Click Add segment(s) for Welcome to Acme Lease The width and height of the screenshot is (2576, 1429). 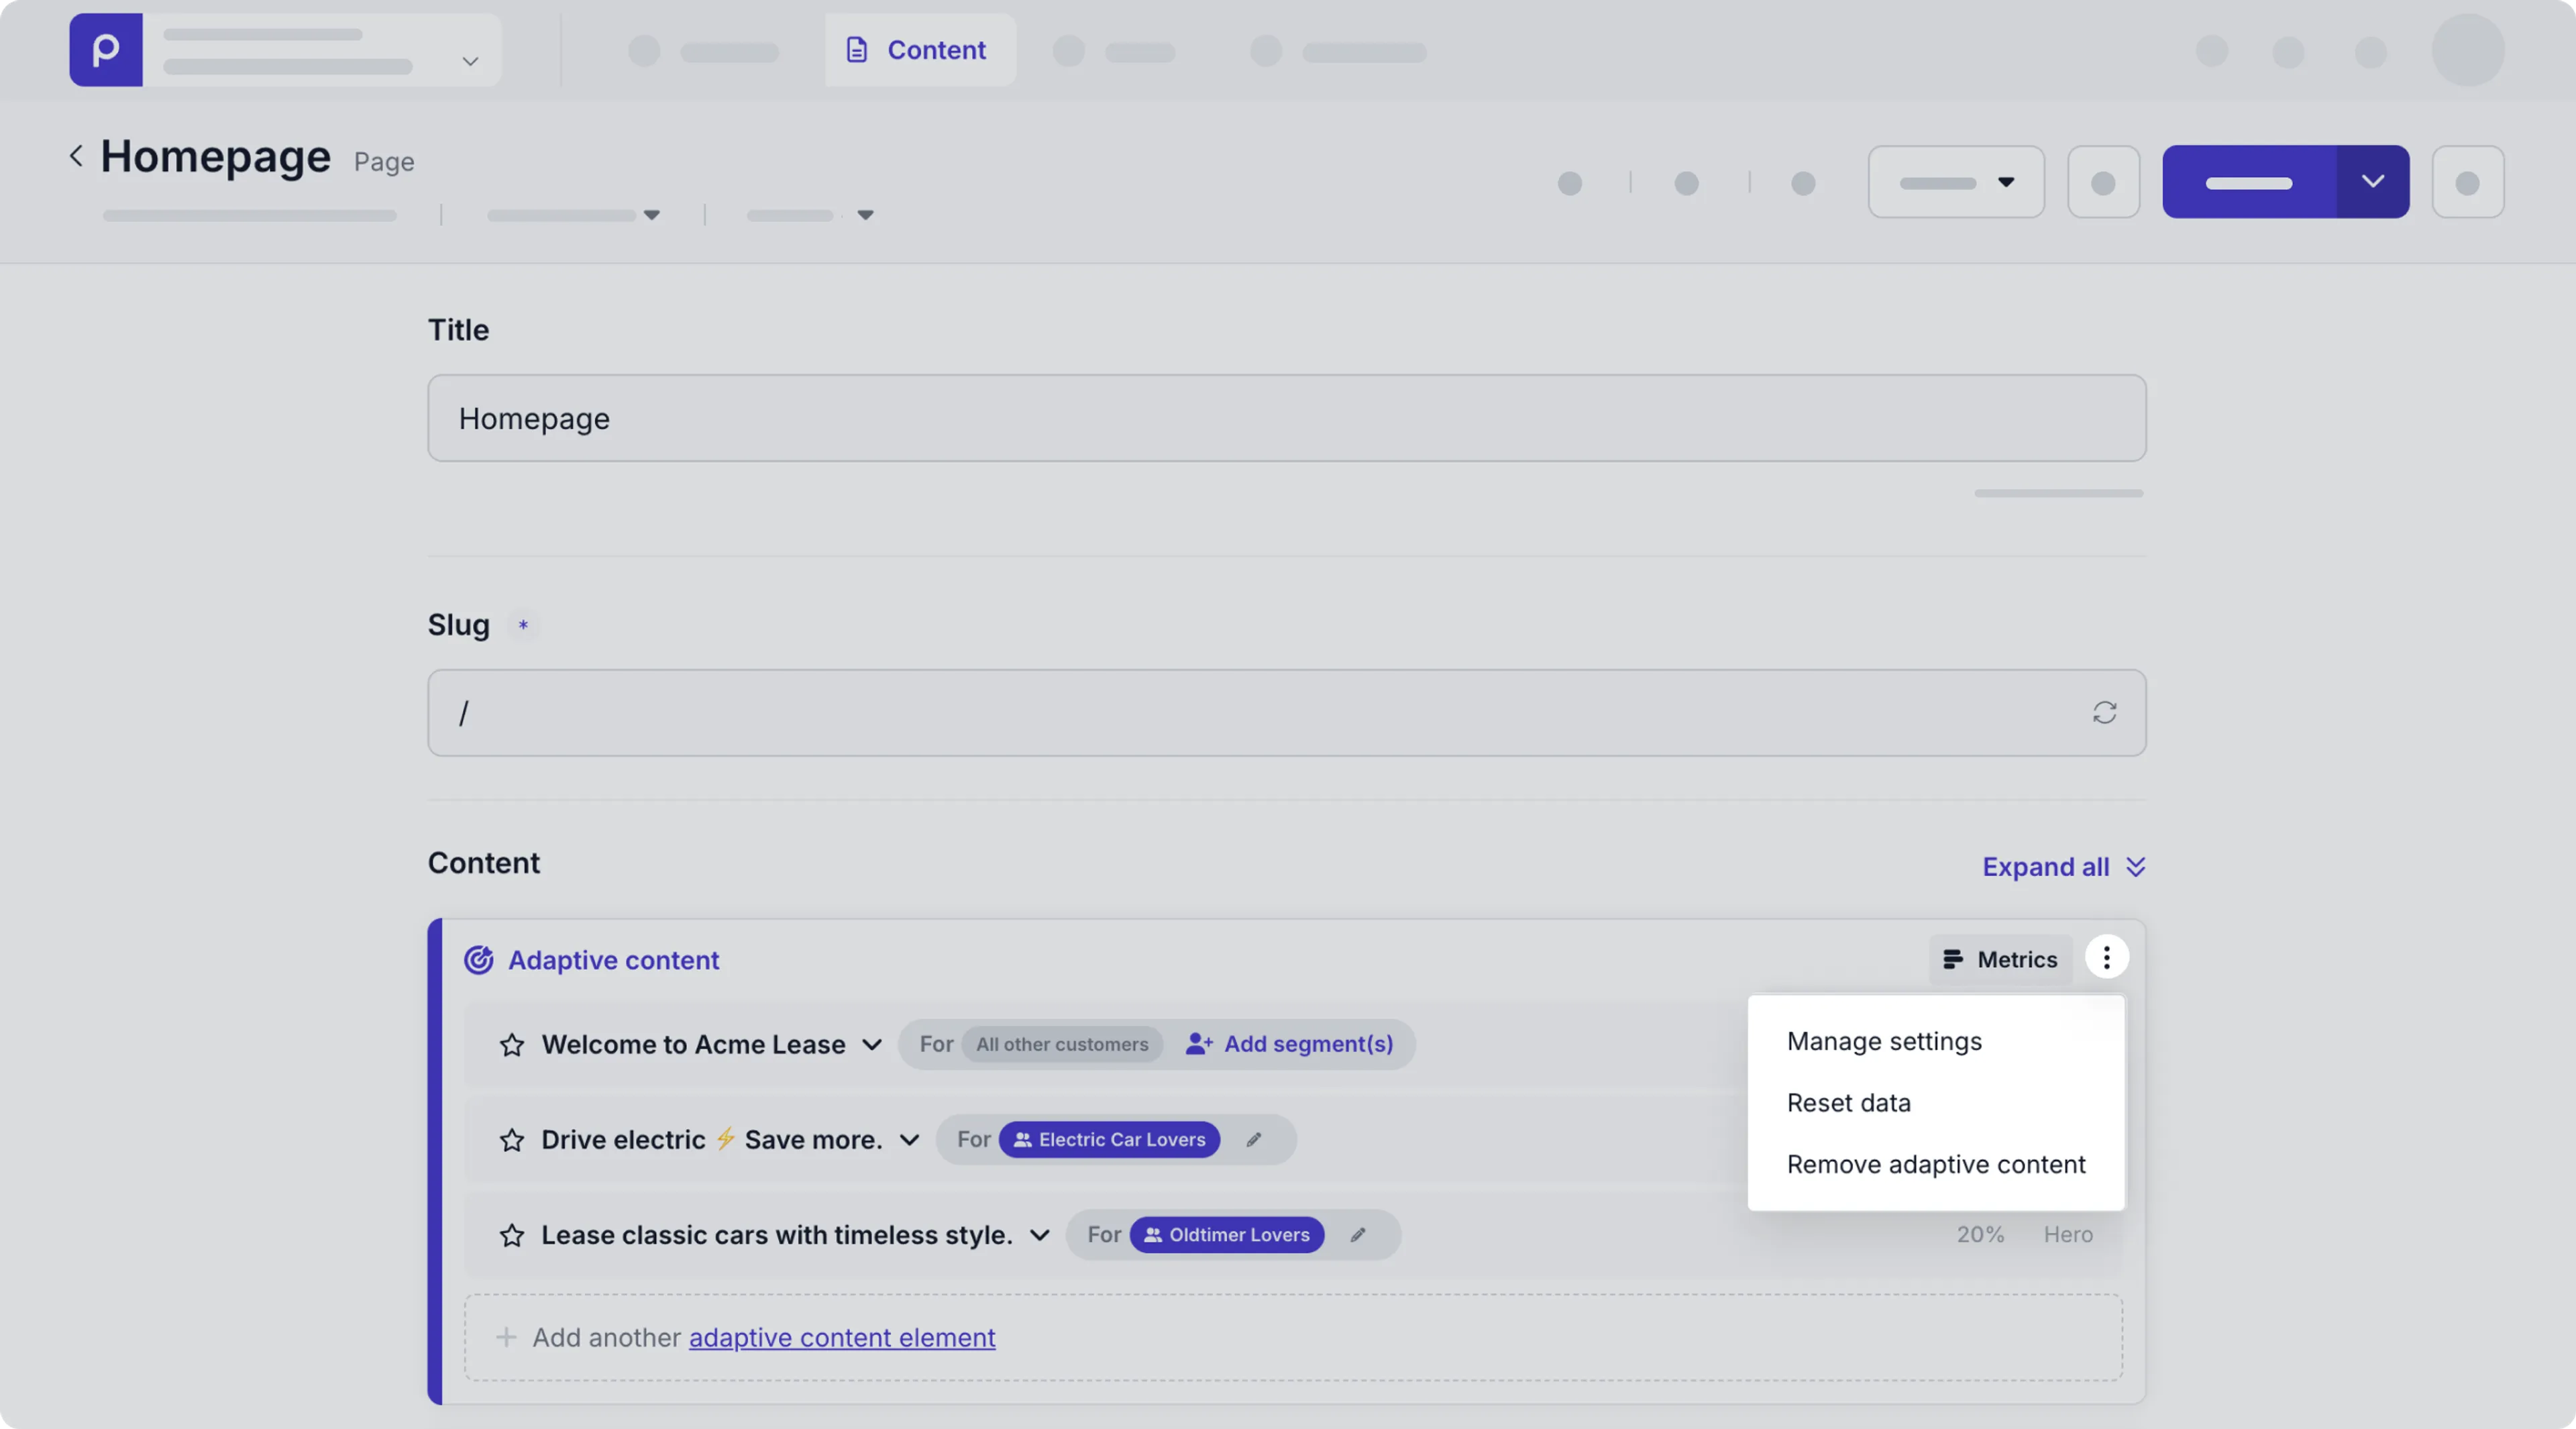(x=1291, y=1044)
